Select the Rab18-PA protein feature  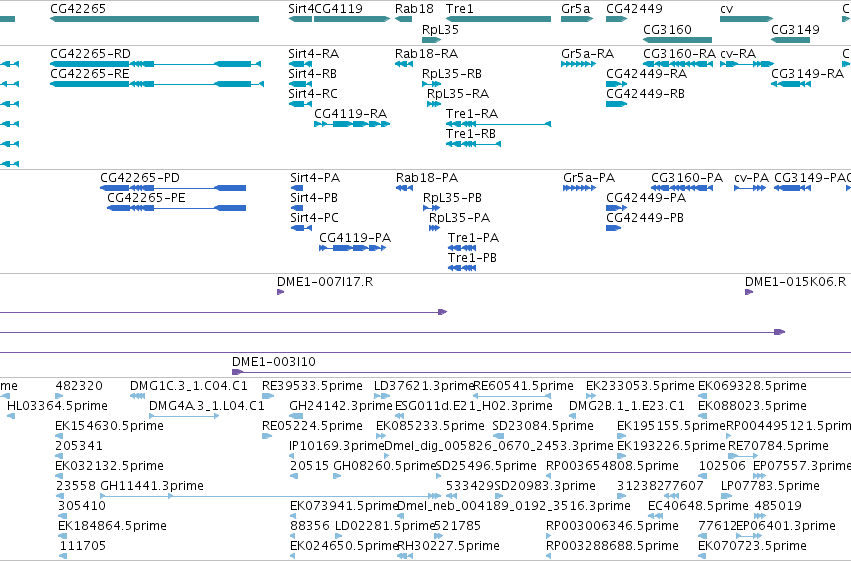click(x=404, y=188)
